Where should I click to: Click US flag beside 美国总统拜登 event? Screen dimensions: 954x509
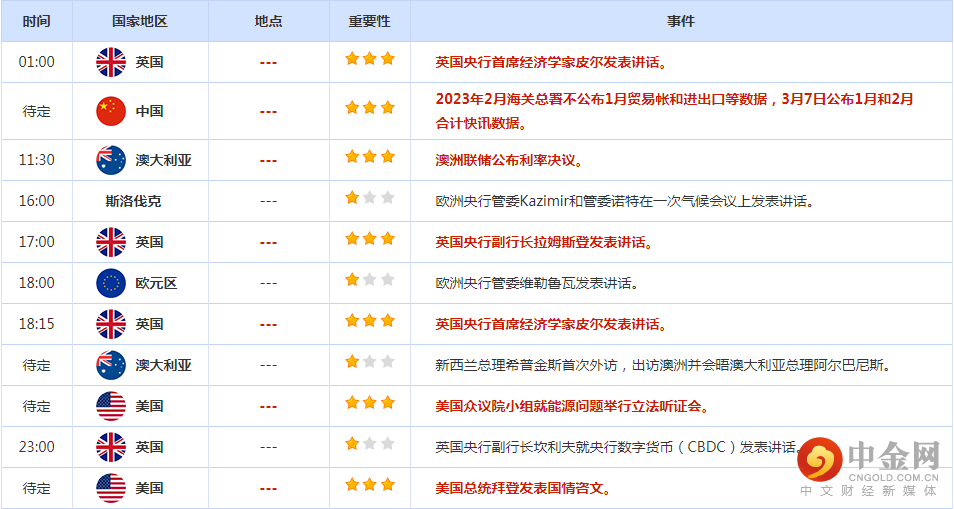[x=111, y=488]
